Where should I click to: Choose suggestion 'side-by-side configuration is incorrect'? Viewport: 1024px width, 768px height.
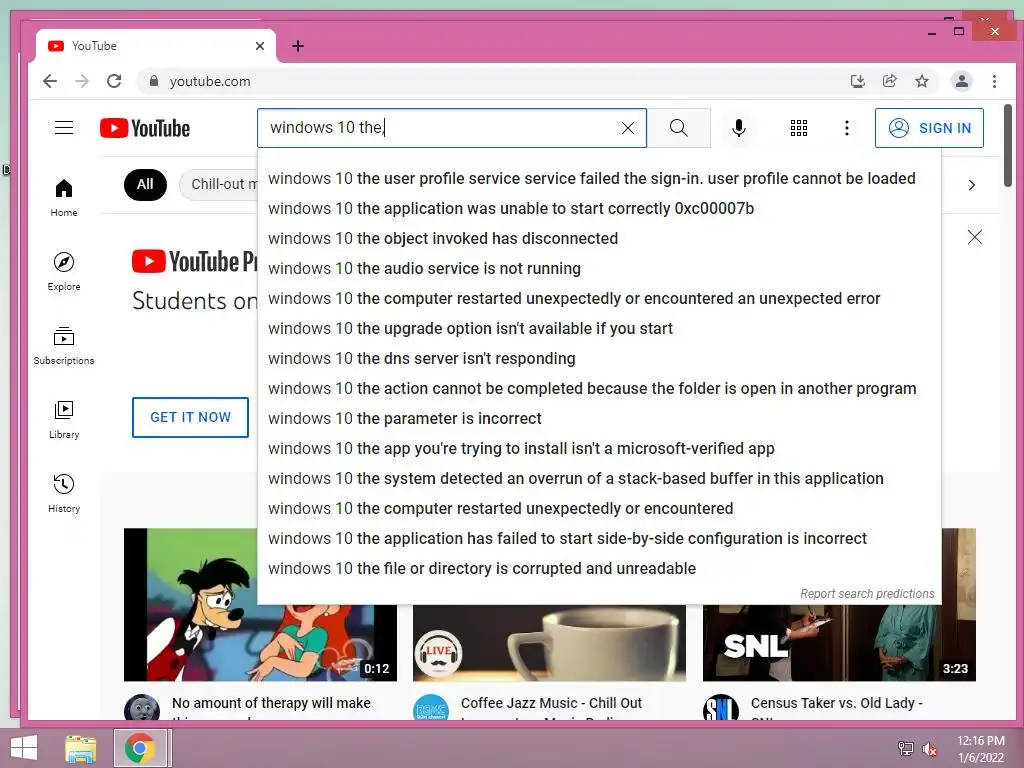point(600,539)
